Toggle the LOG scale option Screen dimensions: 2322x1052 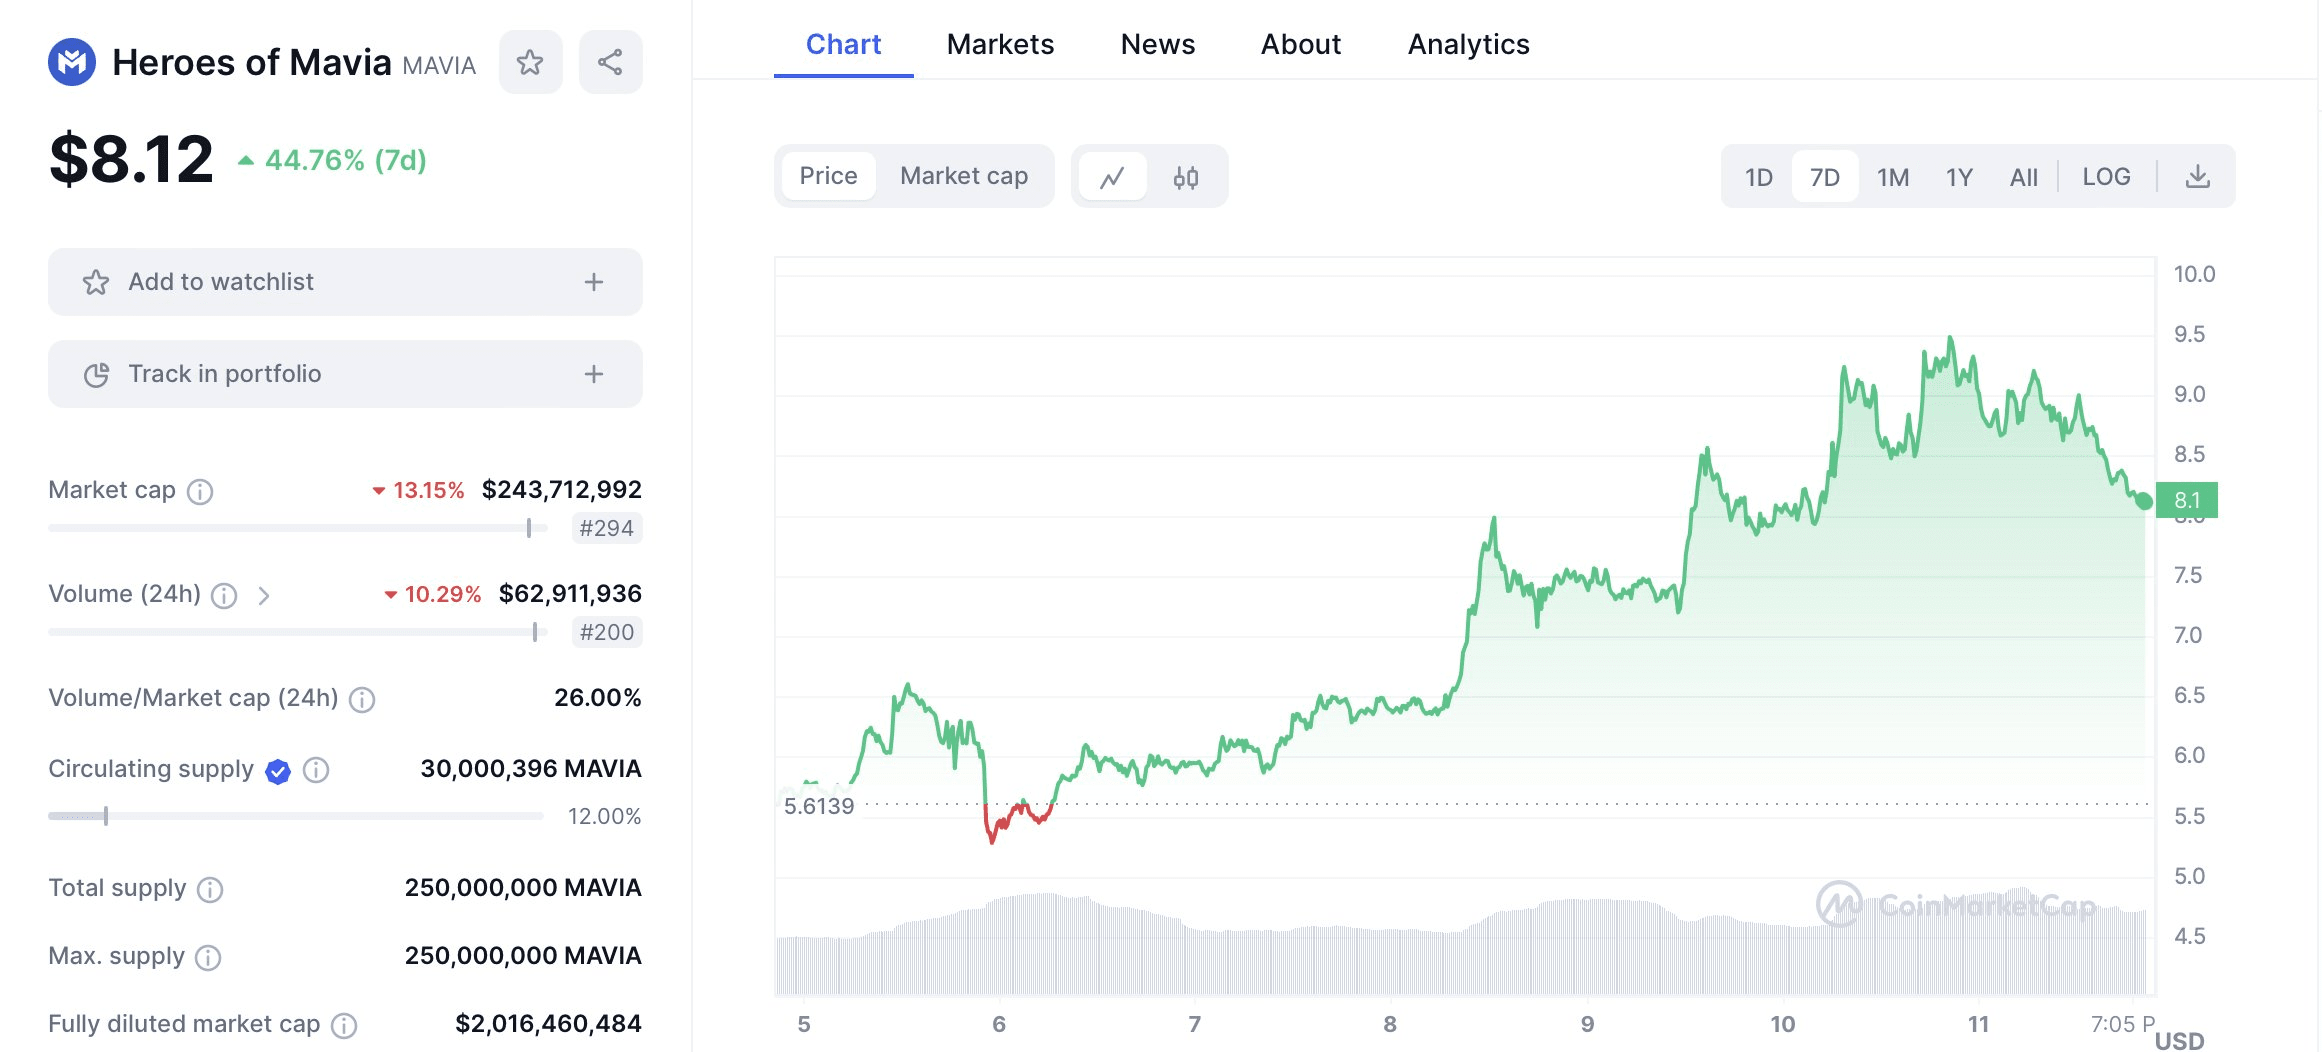pos(2106,177)
